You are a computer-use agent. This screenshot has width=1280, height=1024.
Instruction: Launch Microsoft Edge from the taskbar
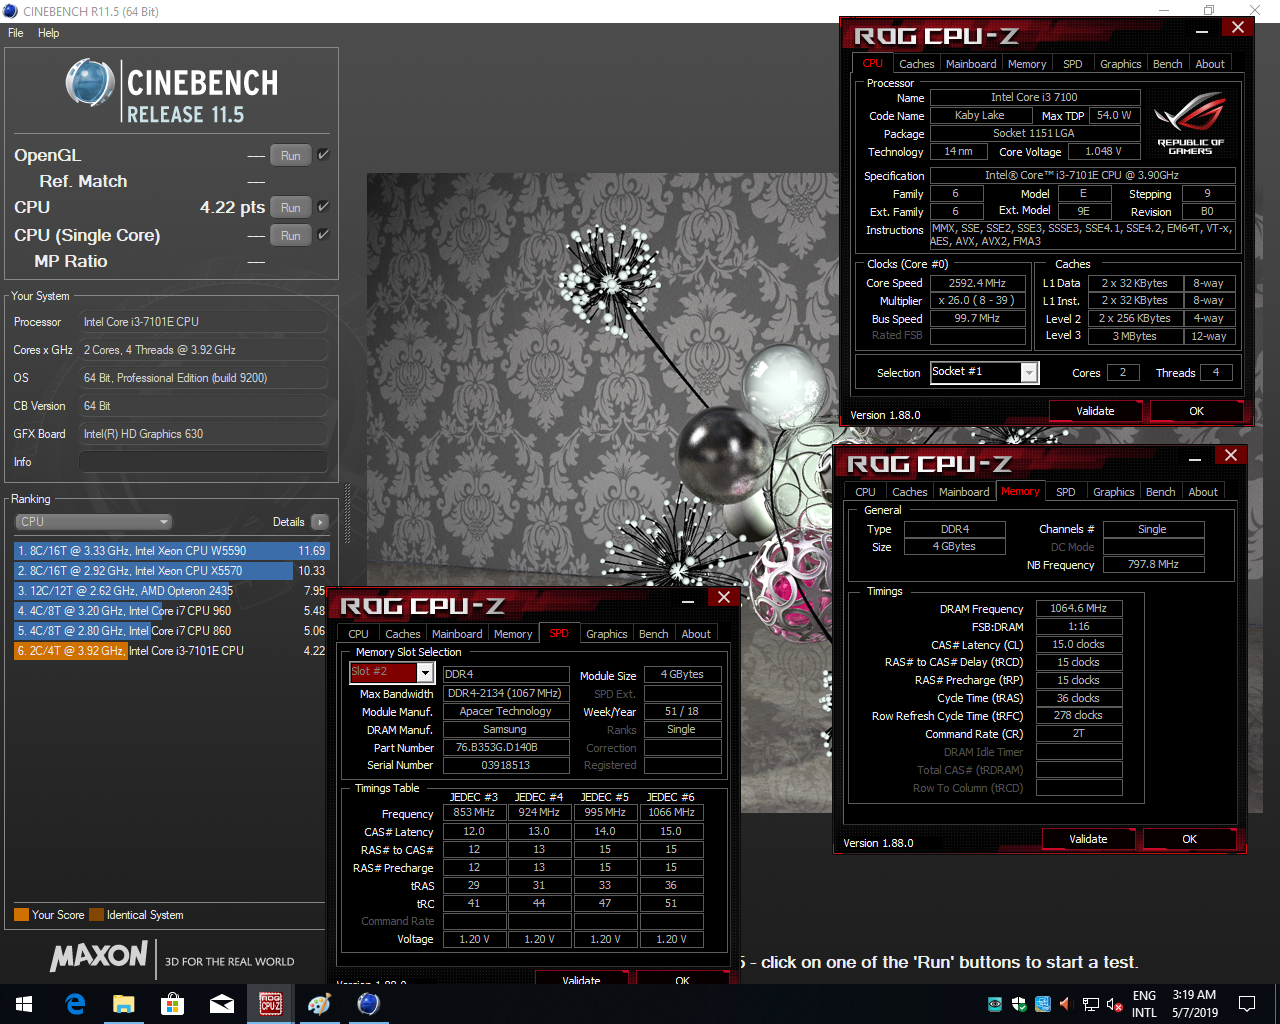tap(75, 1004)
